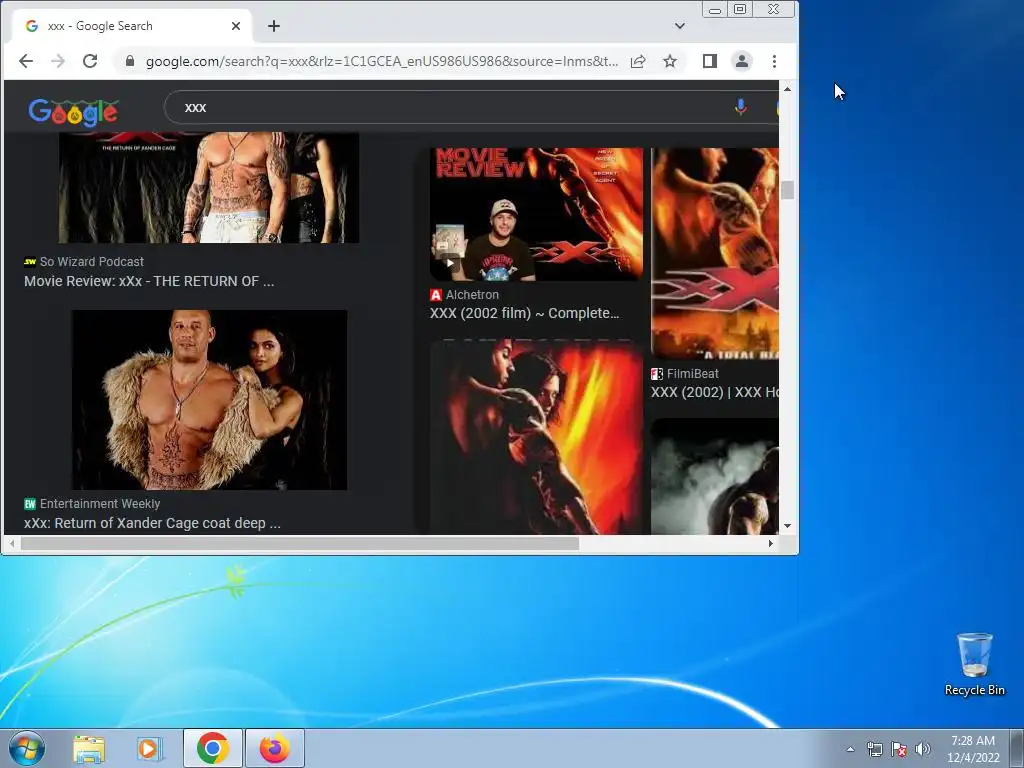Open the Action Center flag icon

899,749
